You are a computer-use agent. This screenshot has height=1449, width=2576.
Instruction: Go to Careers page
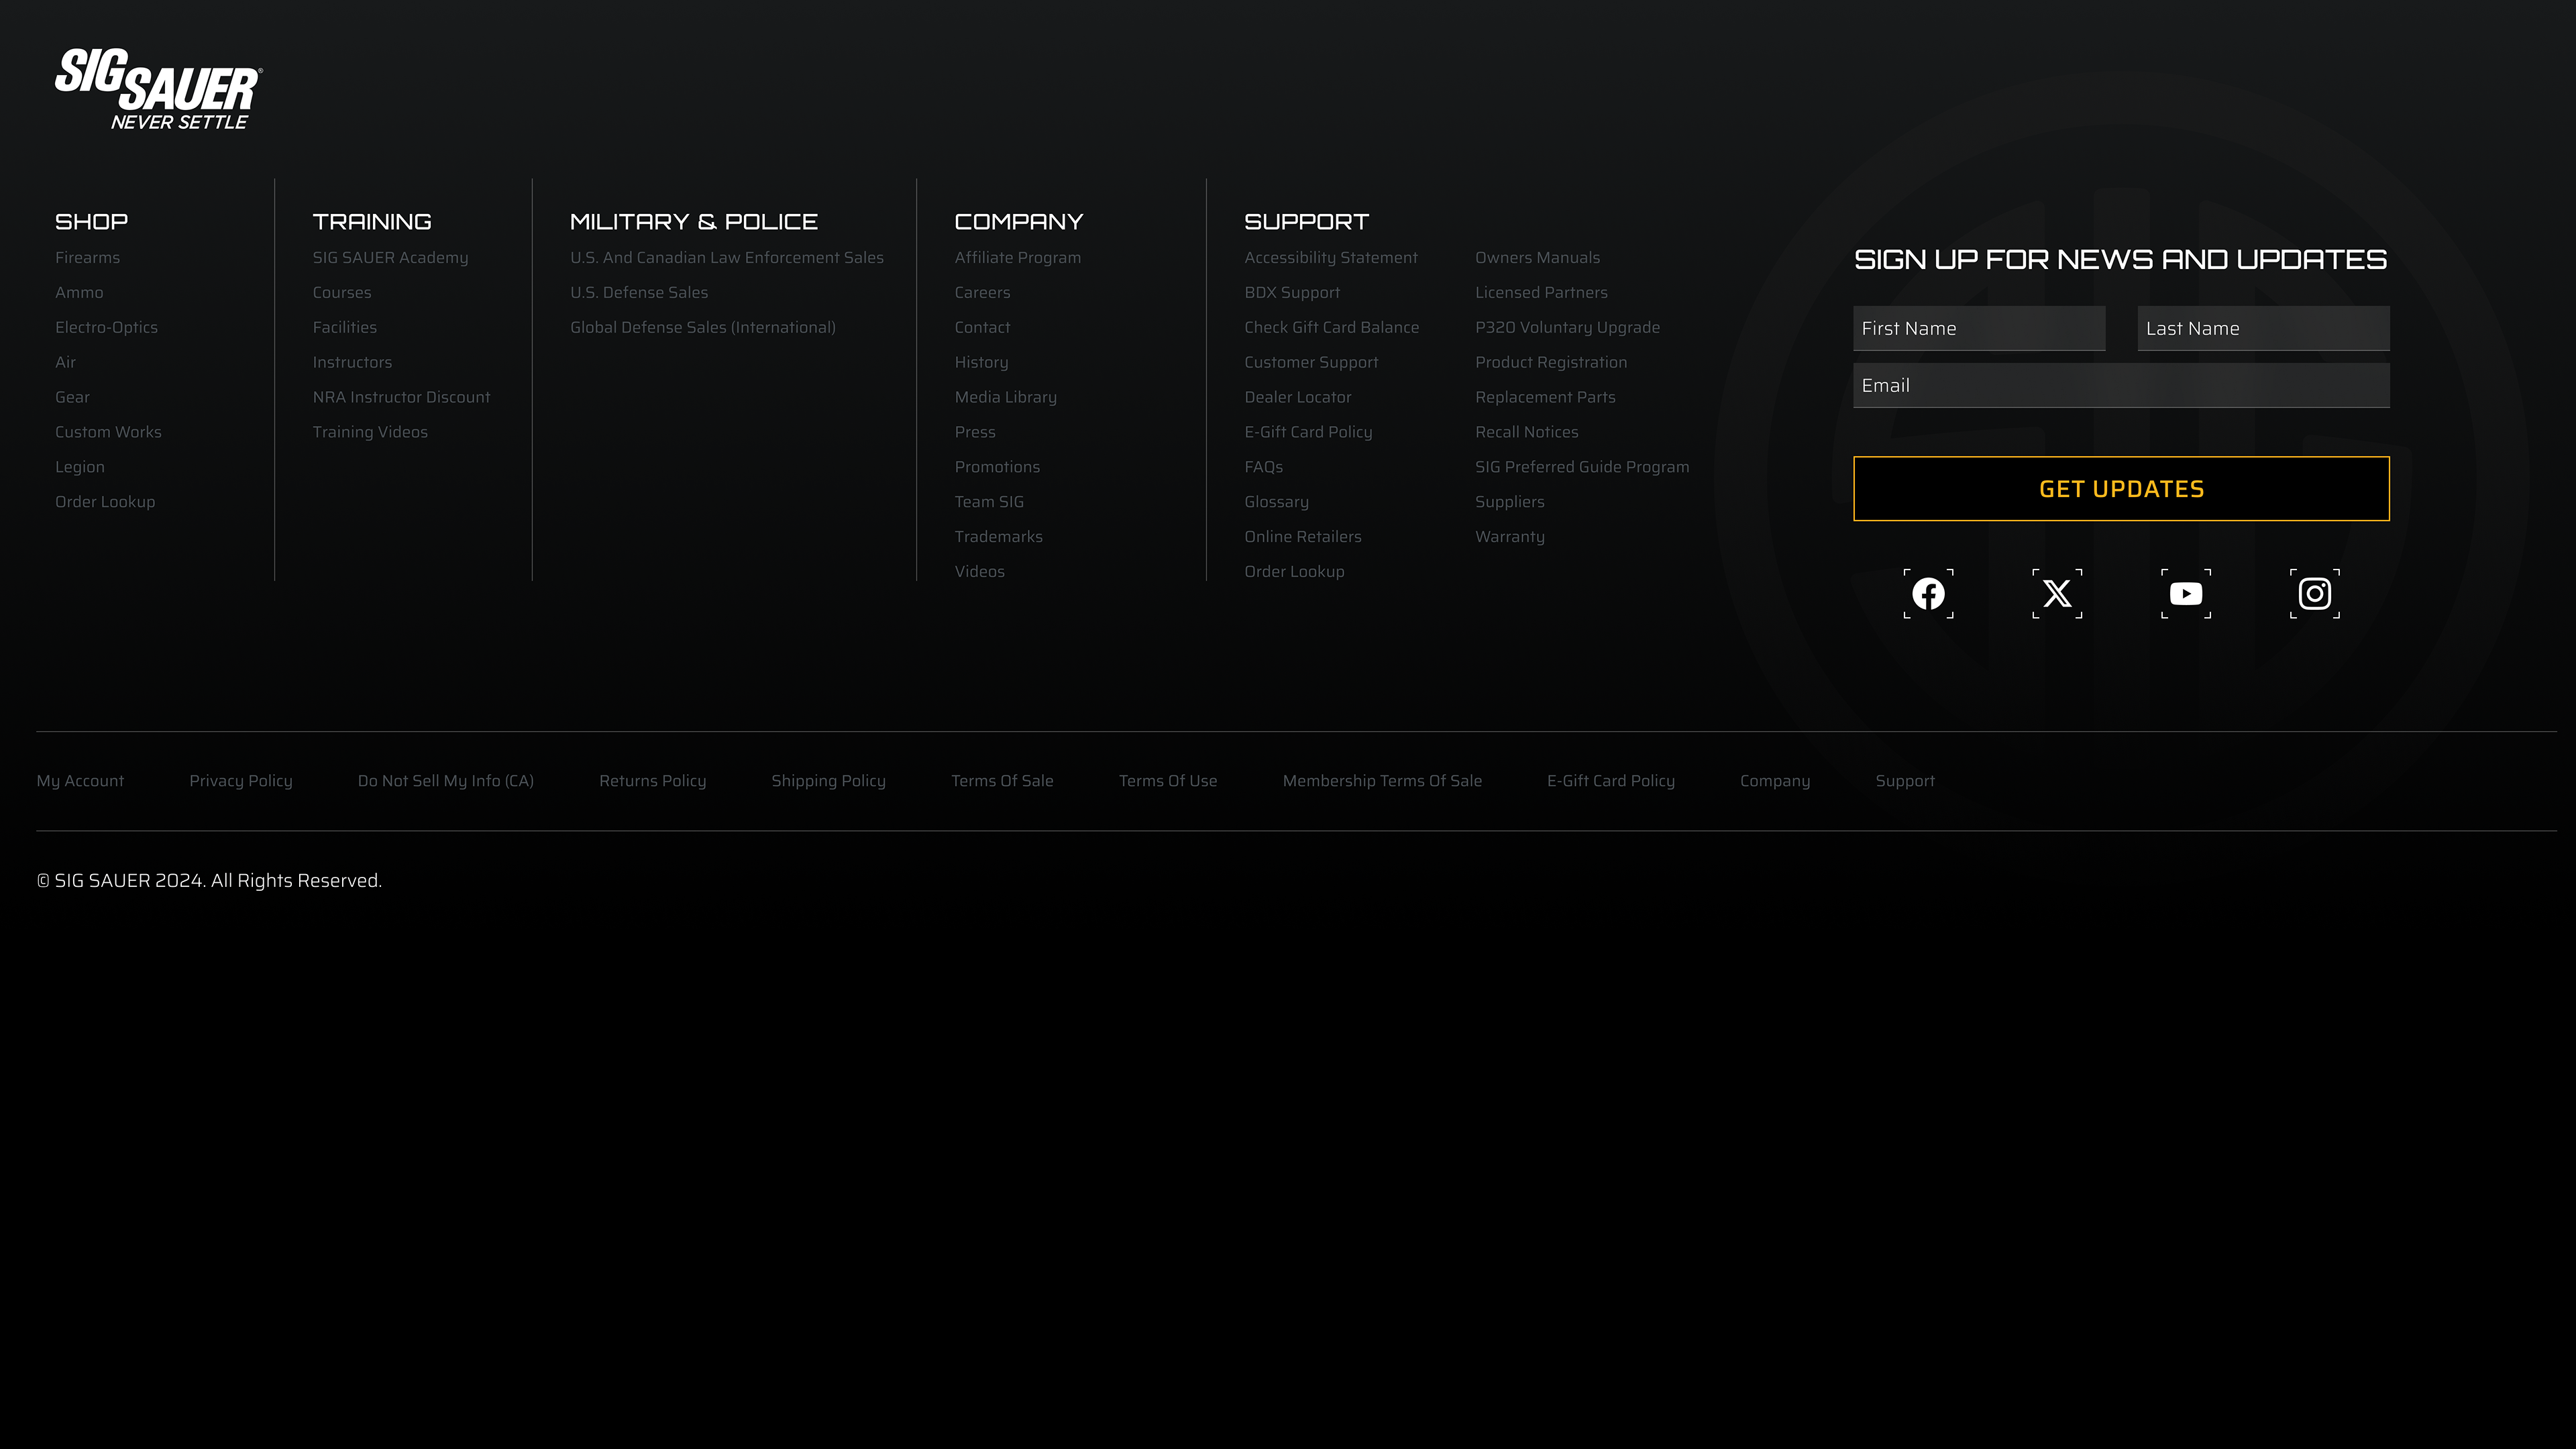(x=983, y=293)
